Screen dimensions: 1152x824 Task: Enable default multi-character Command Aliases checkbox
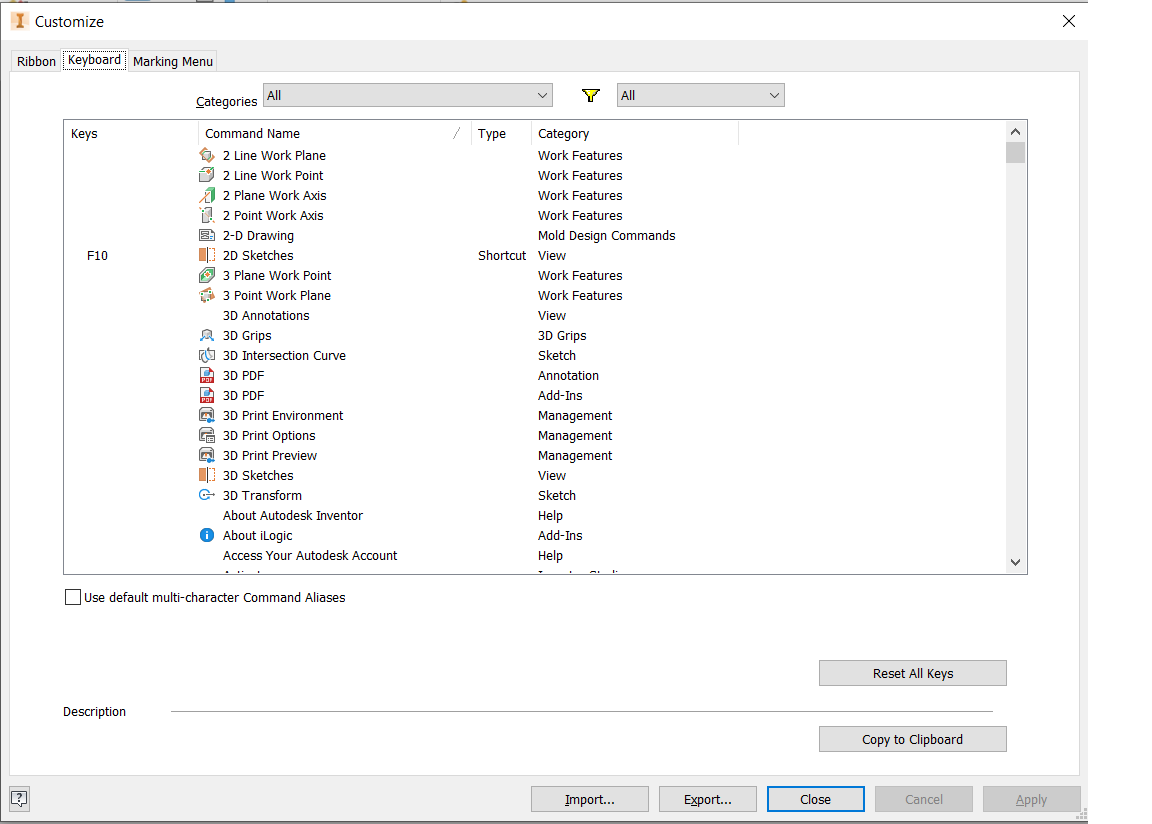click(x=73, y=597)
